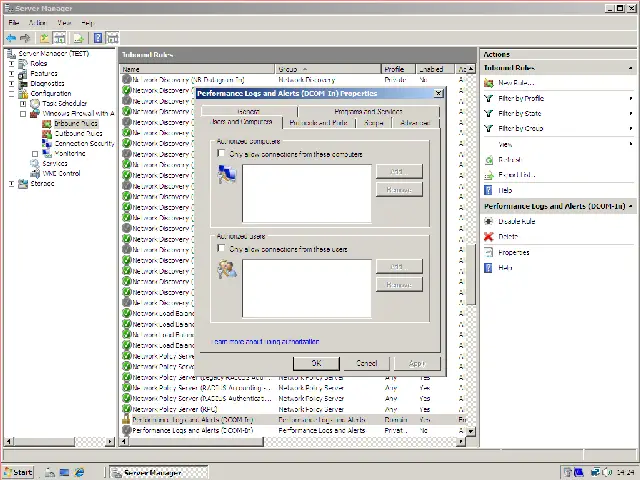Open Filter by State action
Image resolution: width=640 pixels, height=480 pixels.
click(x=520, y=113)
